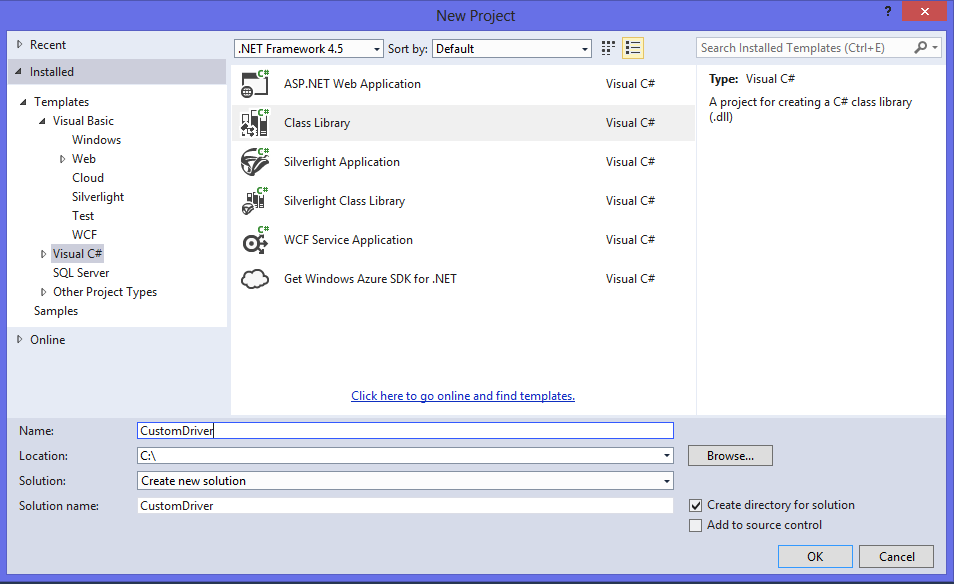Open the Location path dropdown
This screenshot has width=954, height=584.
click(667, 456)
